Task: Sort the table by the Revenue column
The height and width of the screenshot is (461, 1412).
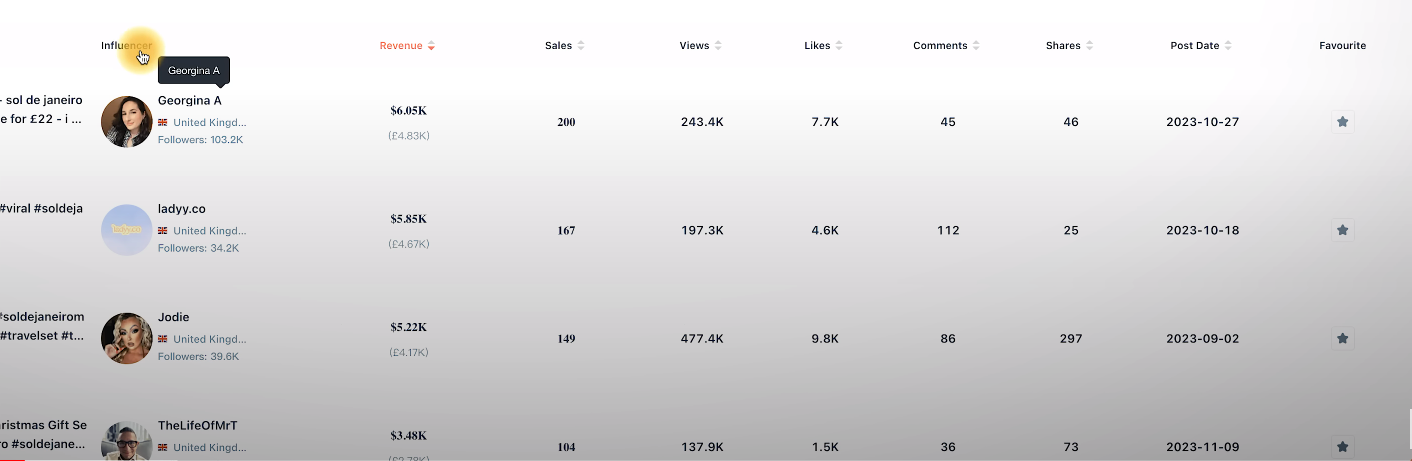Action: click(x=407, y=46)
